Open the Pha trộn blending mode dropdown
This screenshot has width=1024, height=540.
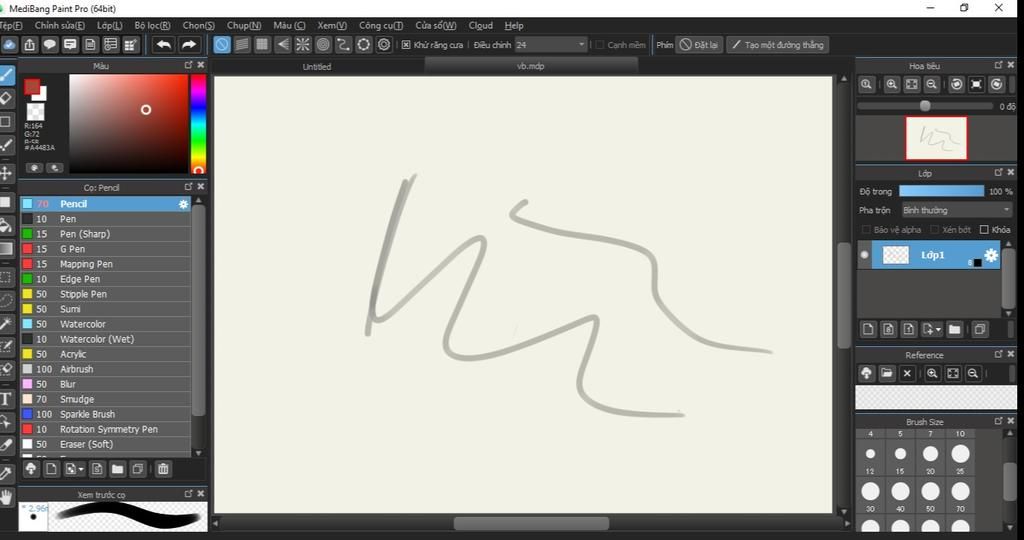click(957, 210)
